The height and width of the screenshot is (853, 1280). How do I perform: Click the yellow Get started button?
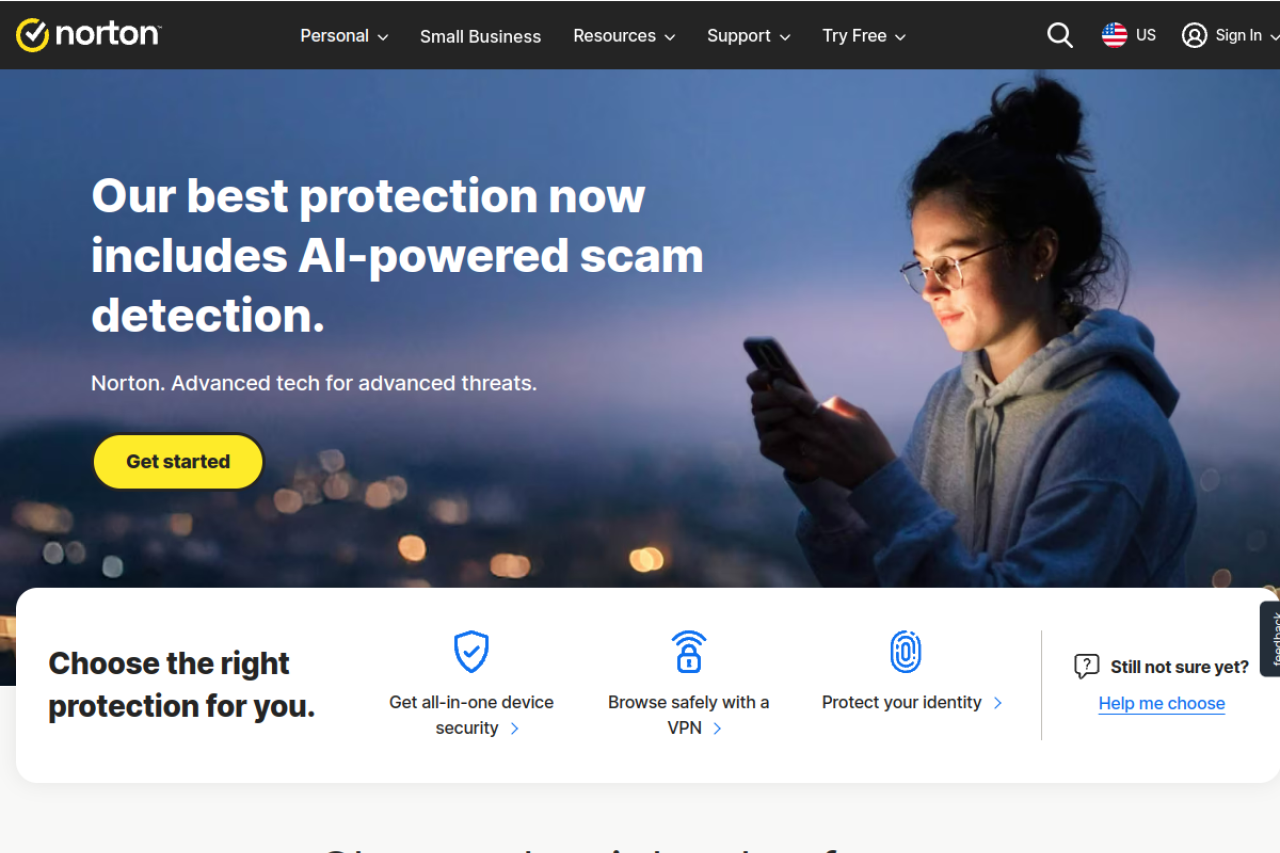click(x=178, y=462)
